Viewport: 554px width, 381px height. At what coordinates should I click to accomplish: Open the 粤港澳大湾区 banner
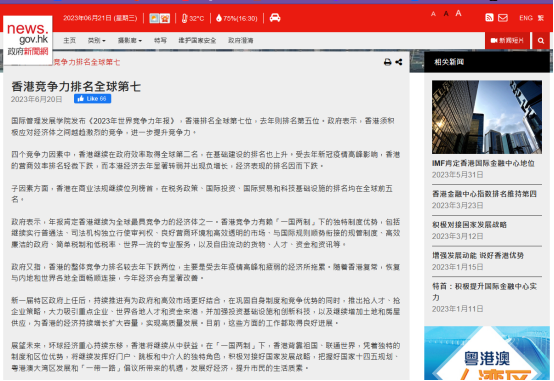[487, 353]
